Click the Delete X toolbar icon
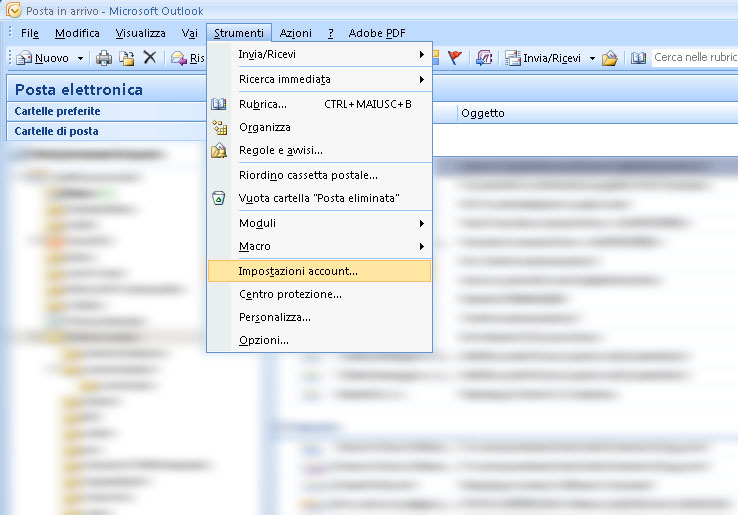The image size is (738, 515). coord(150,57)
